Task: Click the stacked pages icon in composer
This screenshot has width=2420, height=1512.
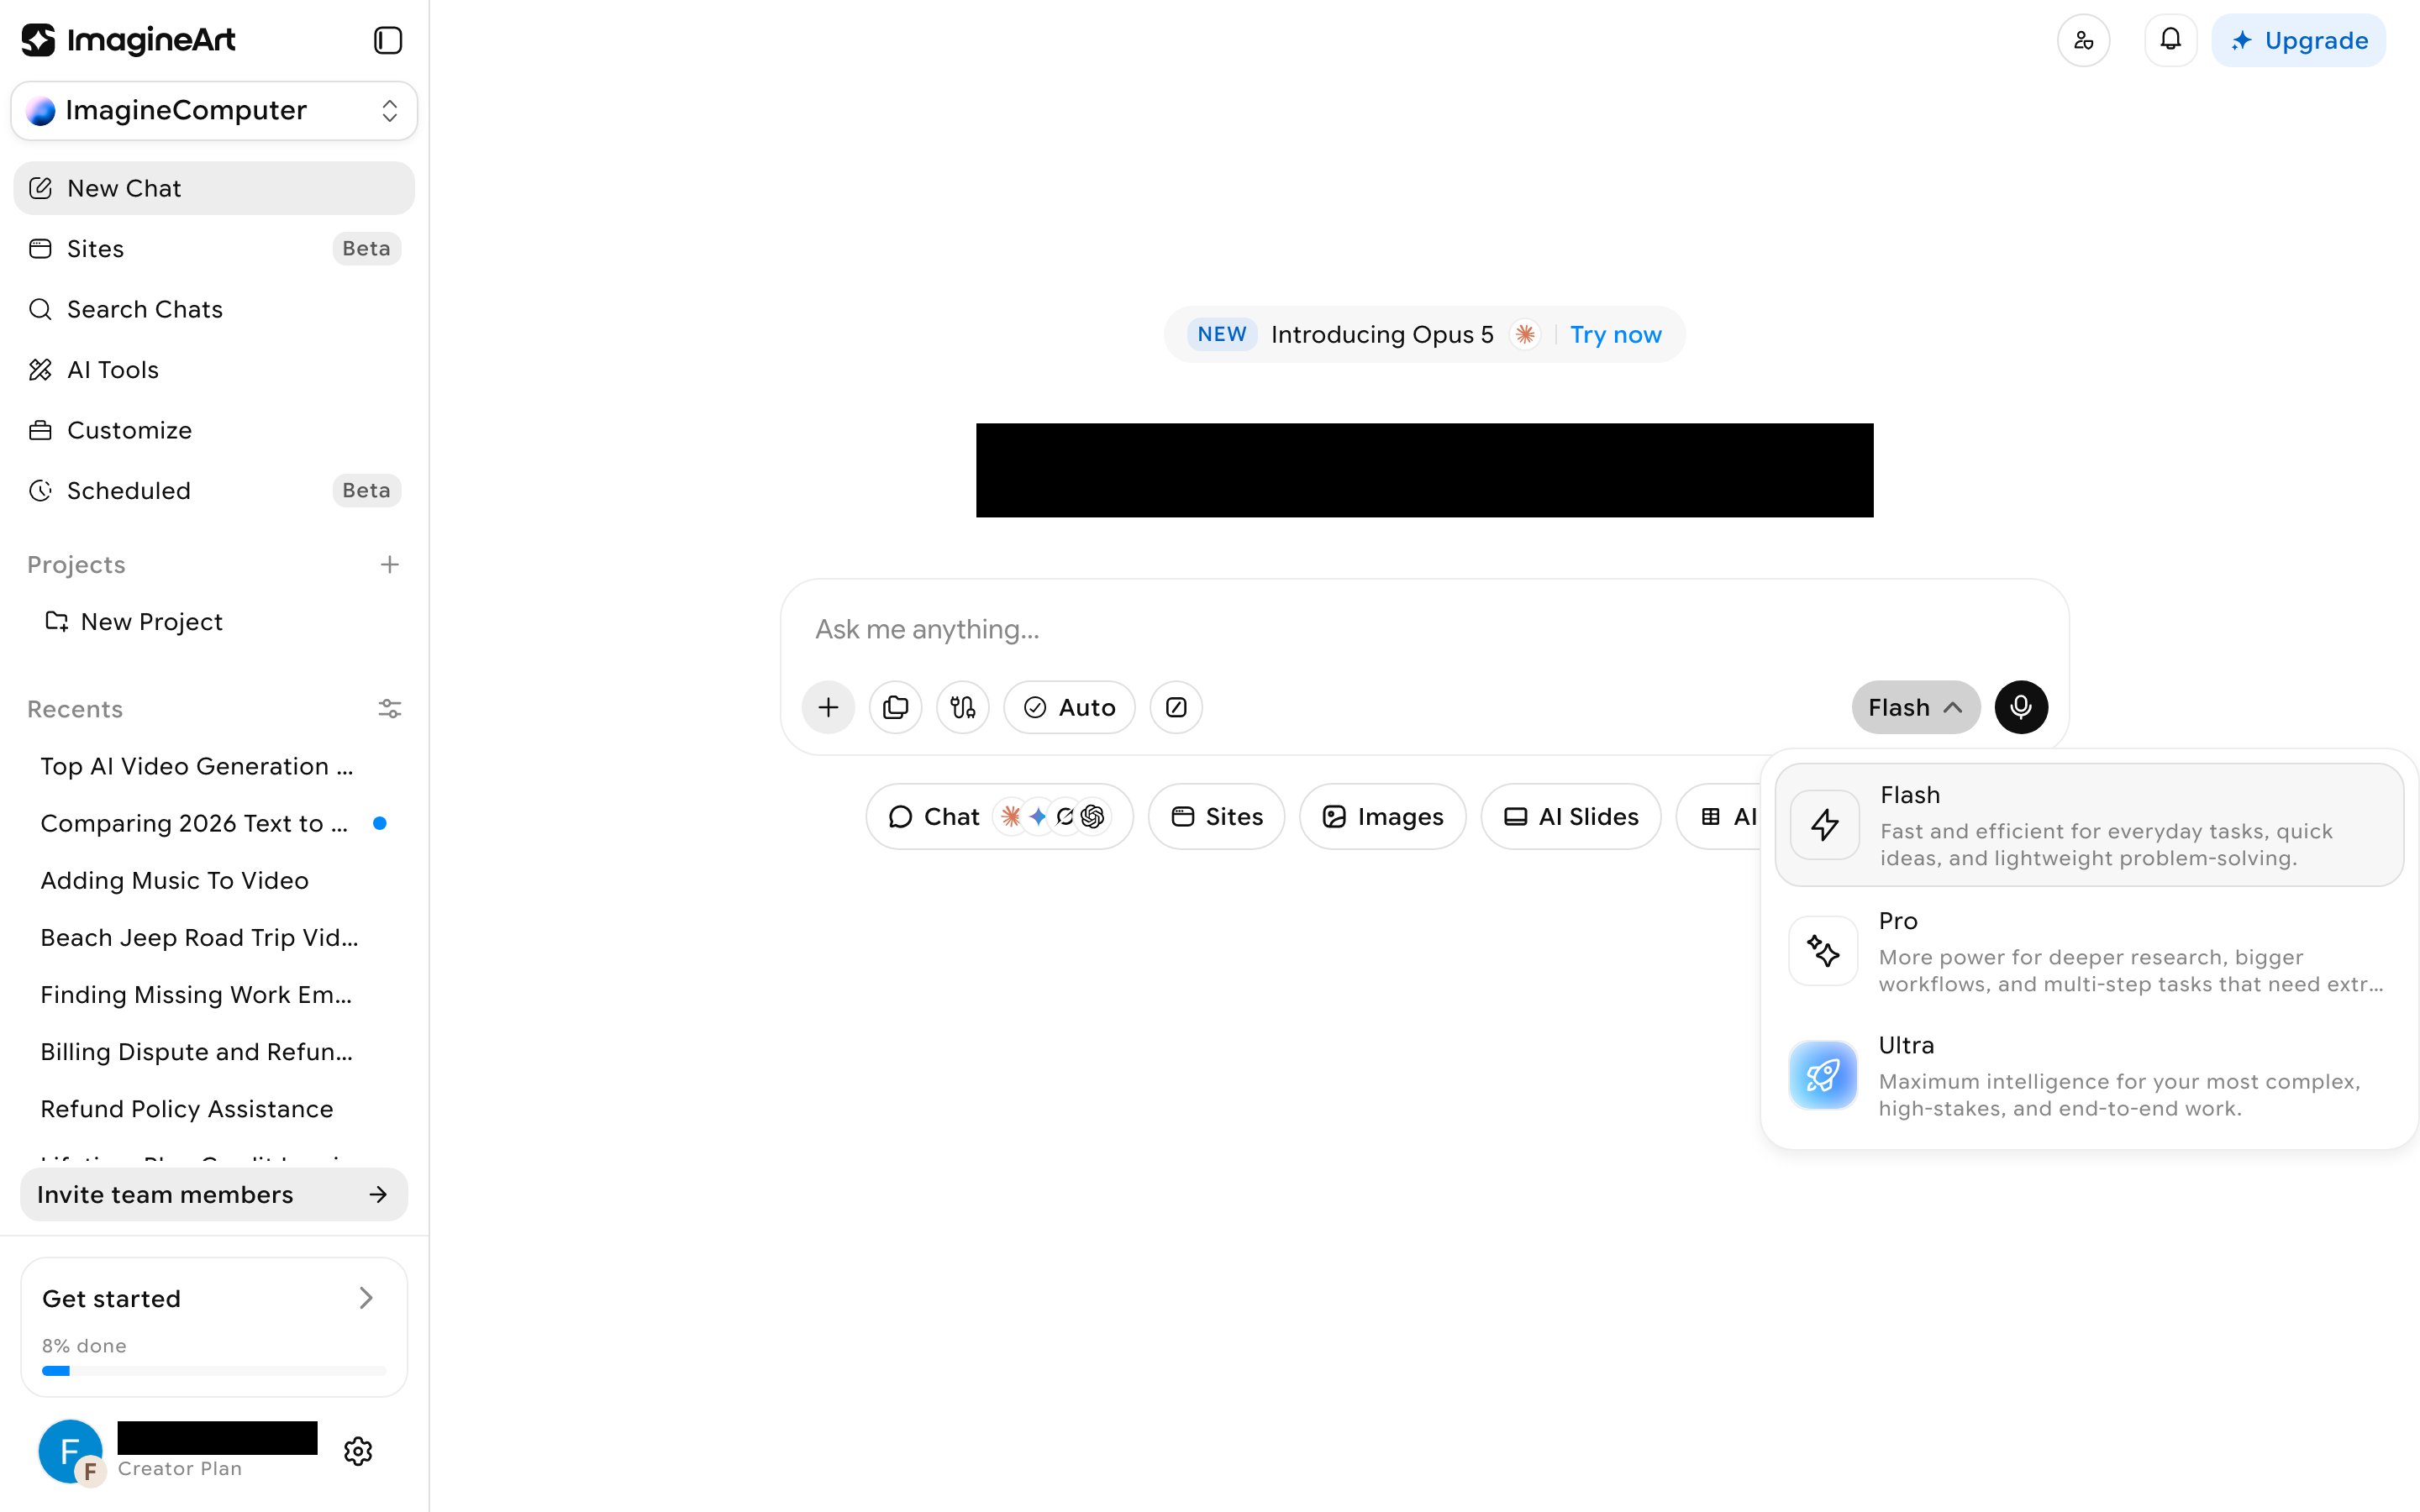Action: 895,707
